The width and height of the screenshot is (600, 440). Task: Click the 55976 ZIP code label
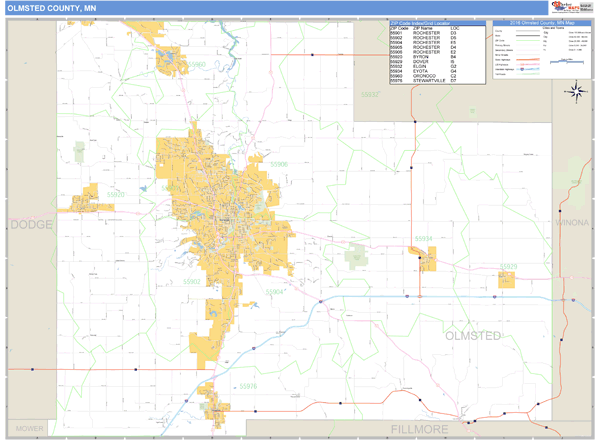coord(247,385)
